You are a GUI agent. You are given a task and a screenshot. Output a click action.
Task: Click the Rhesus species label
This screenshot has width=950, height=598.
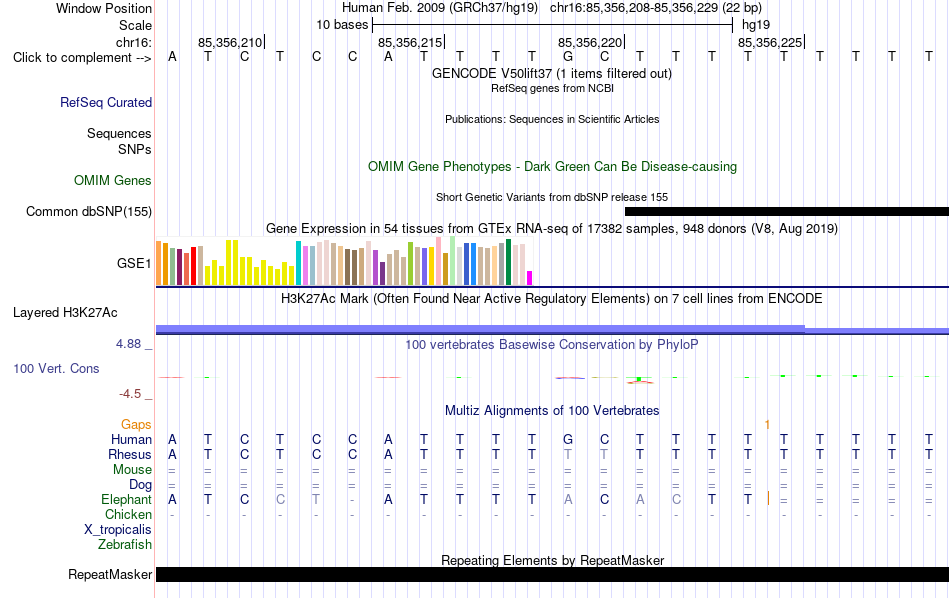click(130, 454)
